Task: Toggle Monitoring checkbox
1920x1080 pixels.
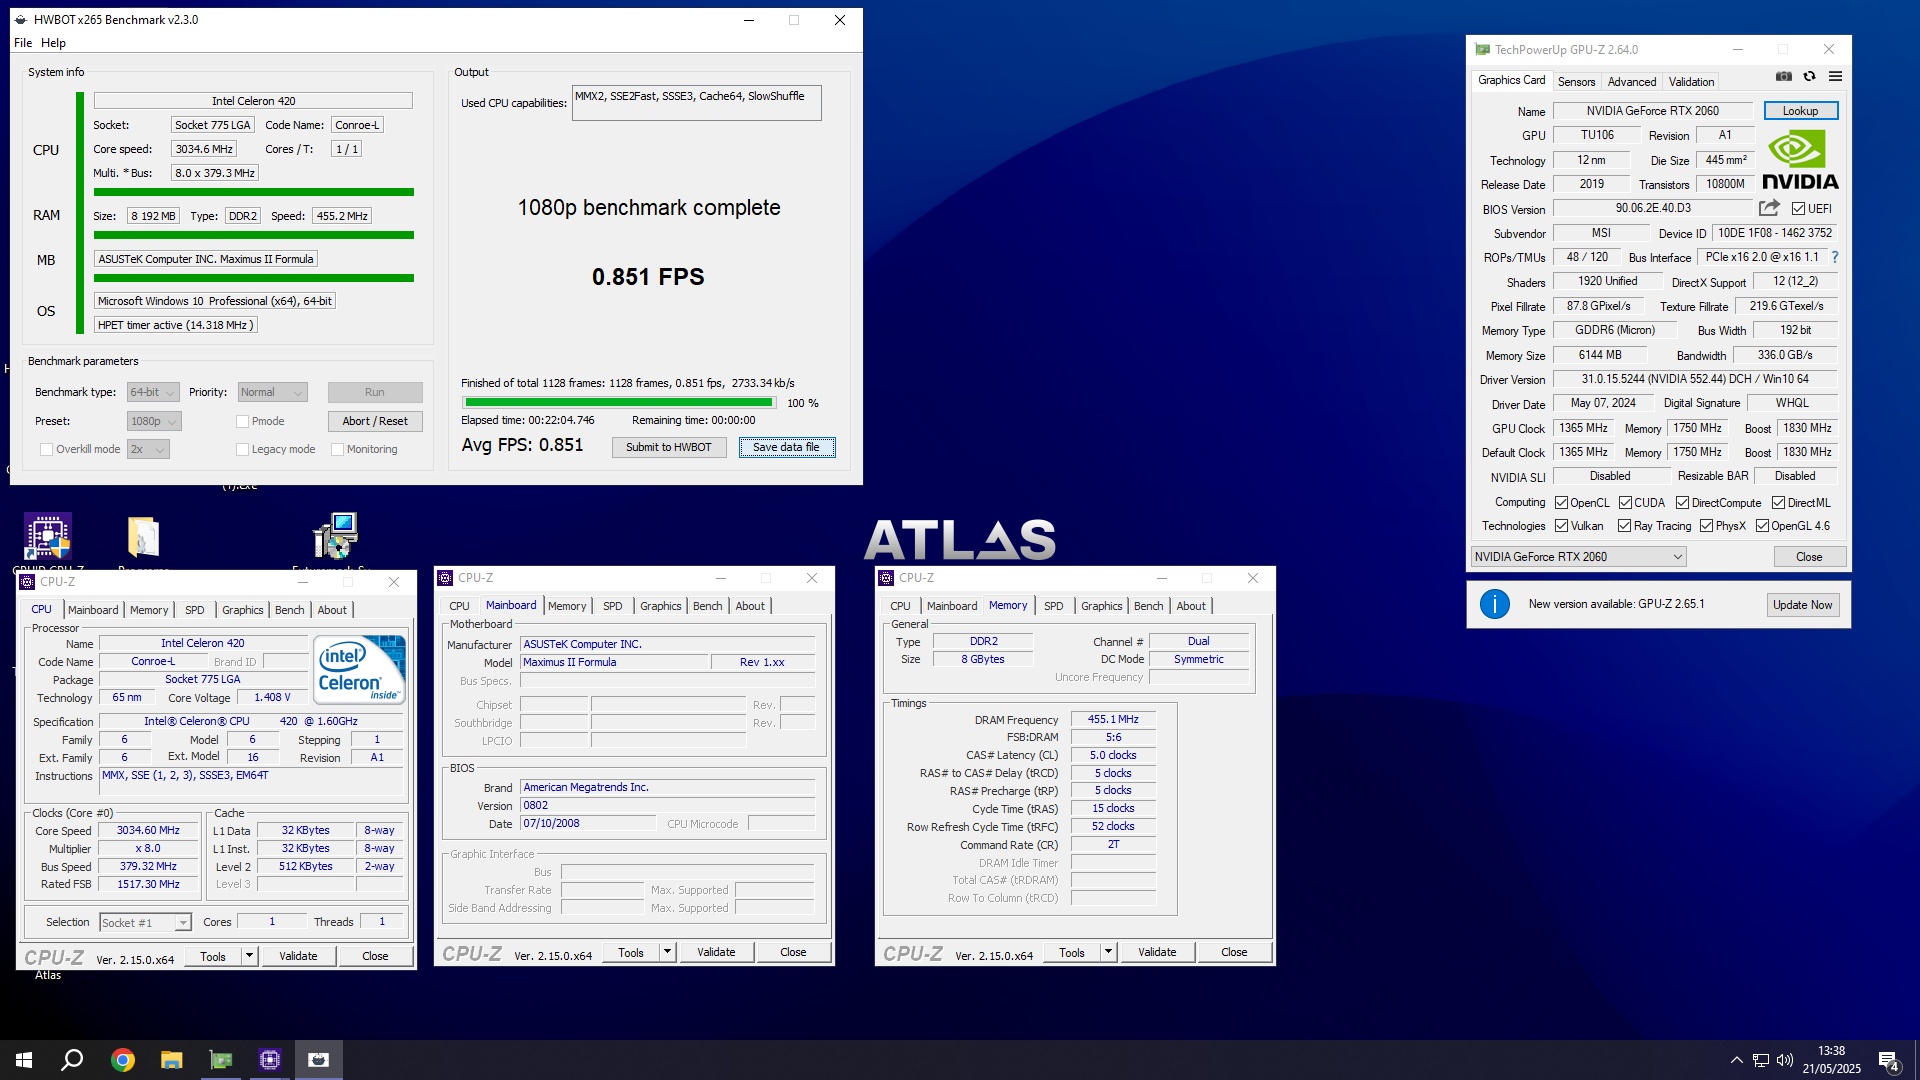Action: (x=337, y=449)
